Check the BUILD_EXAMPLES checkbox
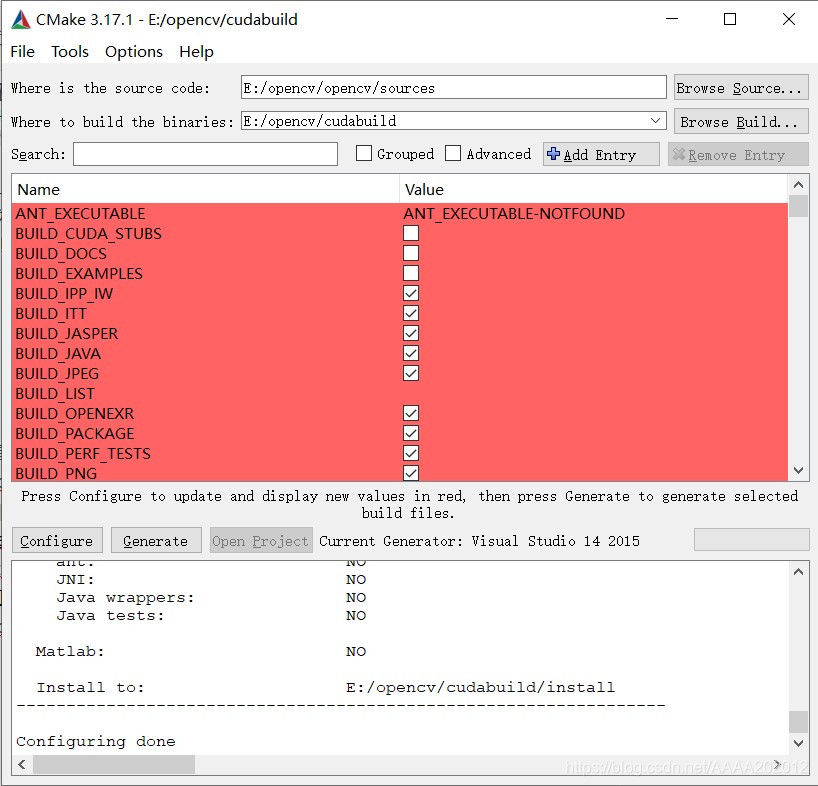818x786 pixels. tap(411, 273)
